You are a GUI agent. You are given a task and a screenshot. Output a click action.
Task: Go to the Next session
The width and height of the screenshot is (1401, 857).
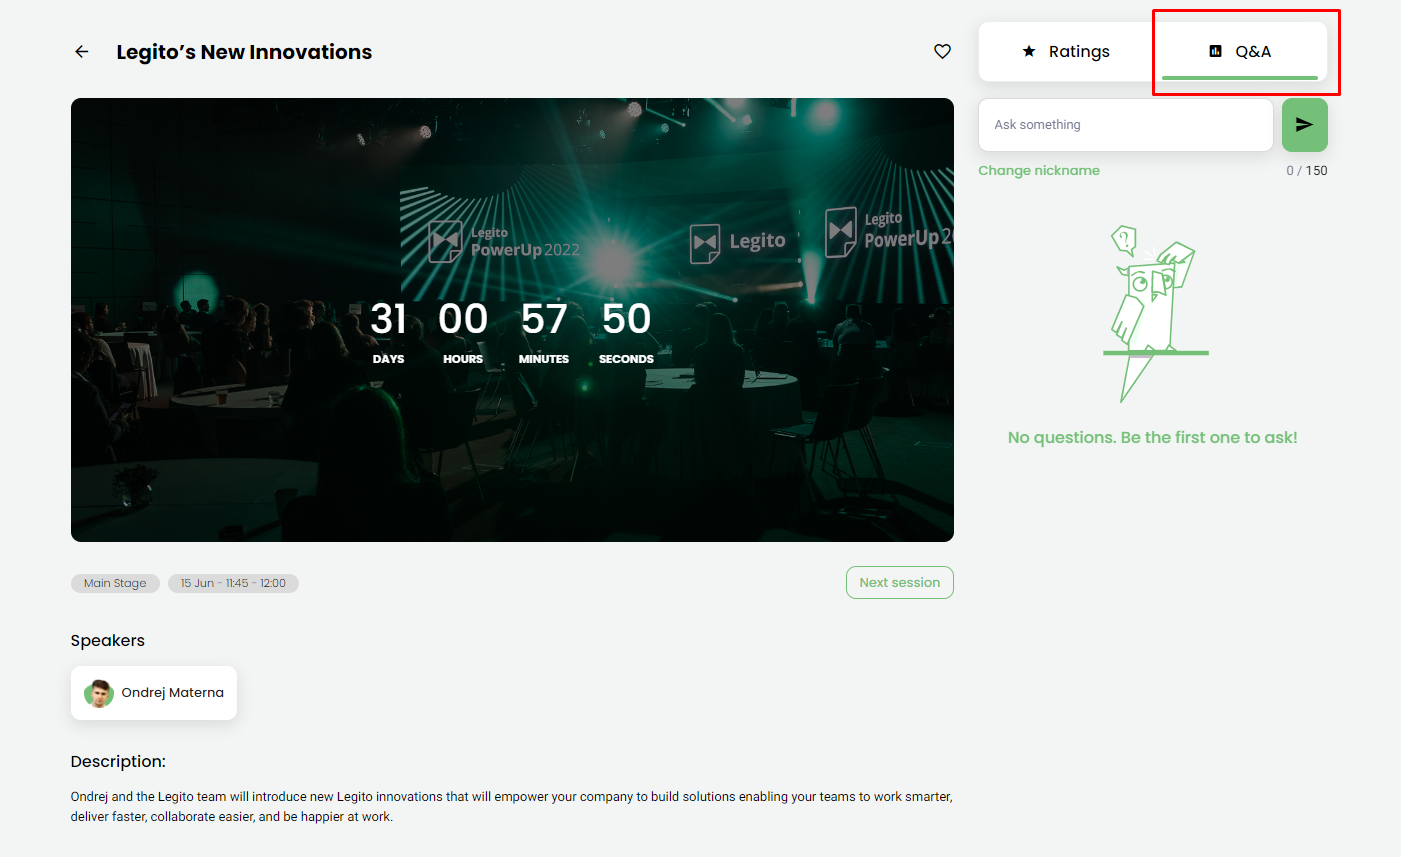[x=899, y=583]
